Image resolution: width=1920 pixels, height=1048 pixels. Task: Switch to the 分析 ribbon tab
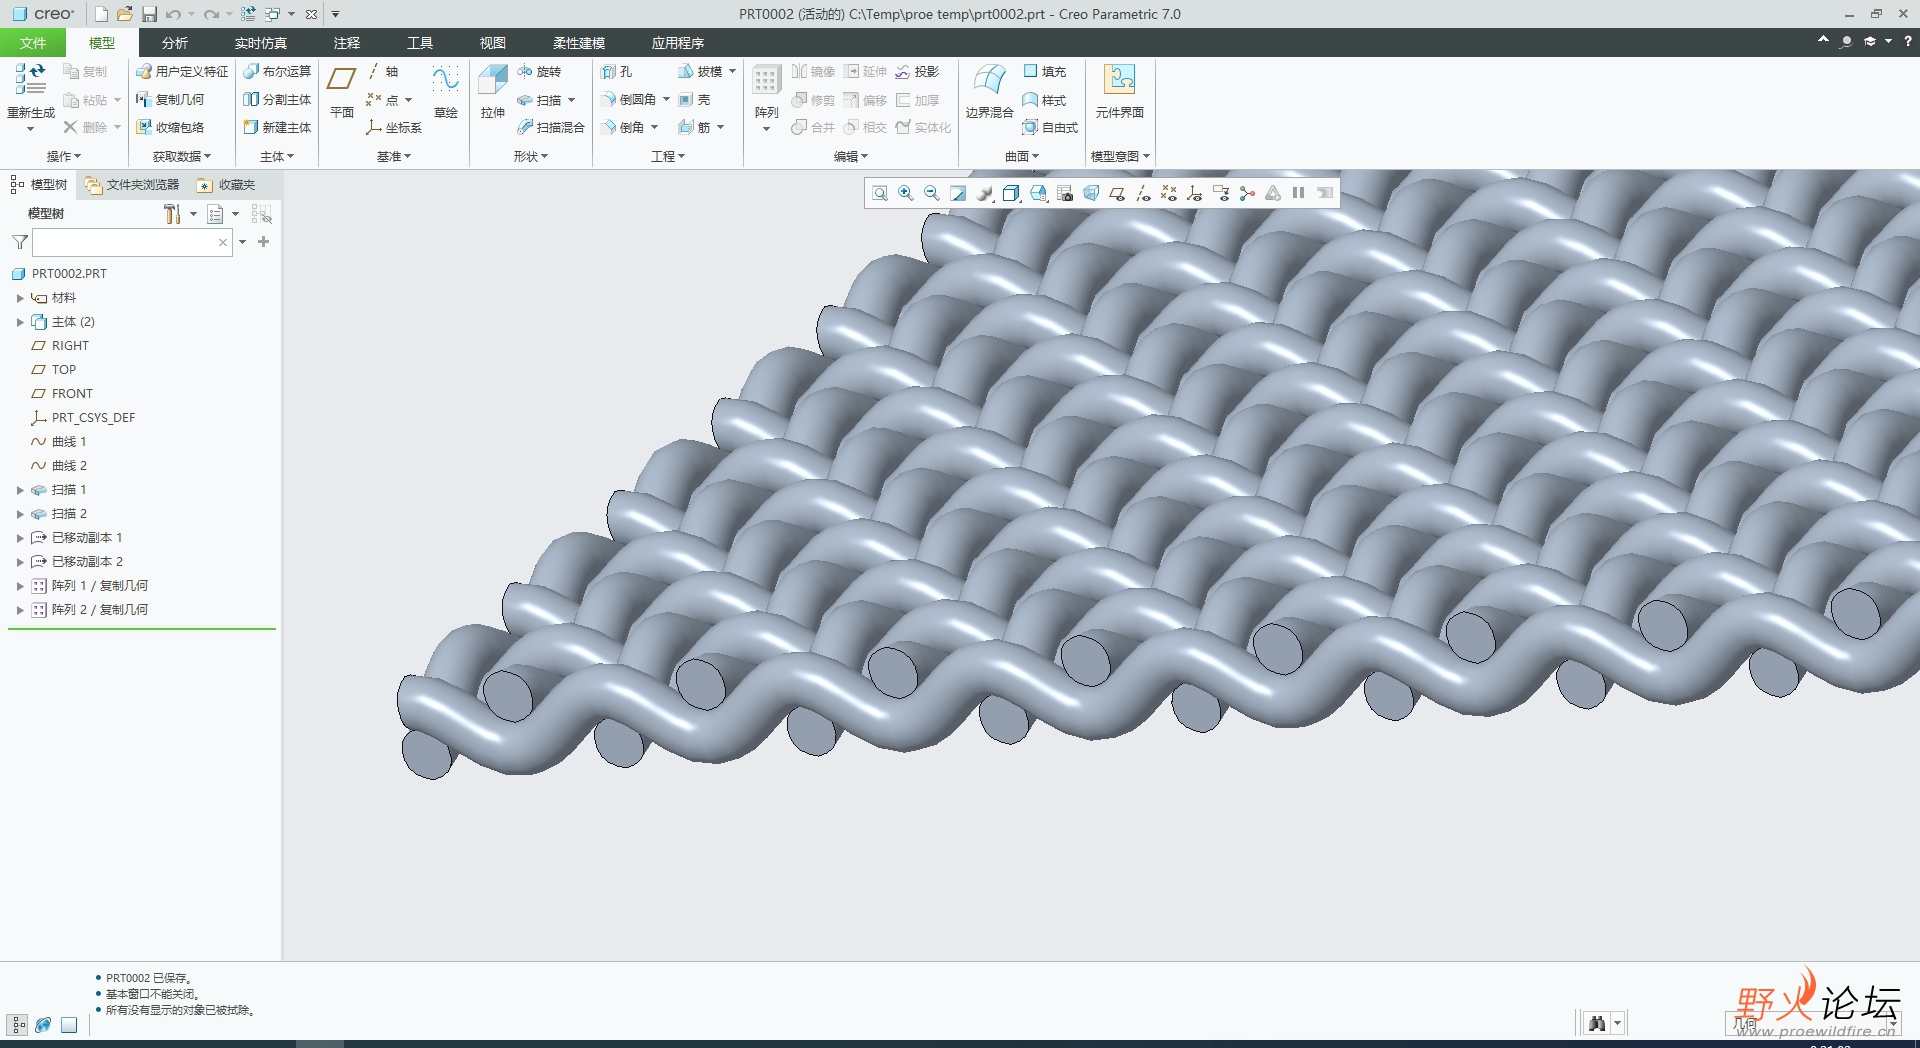pyautogui.click(x=174, y=43)
